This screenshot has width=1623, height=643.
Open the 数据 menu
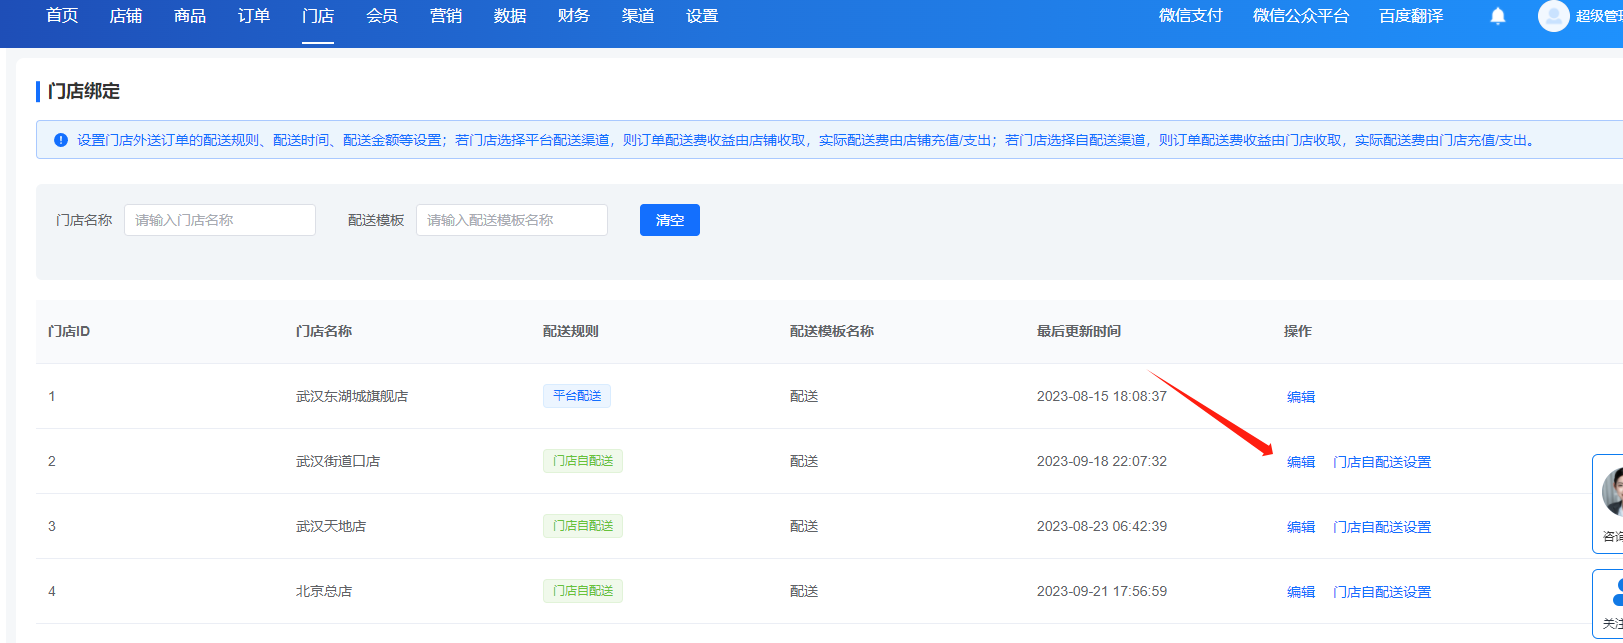click(510, 16)
